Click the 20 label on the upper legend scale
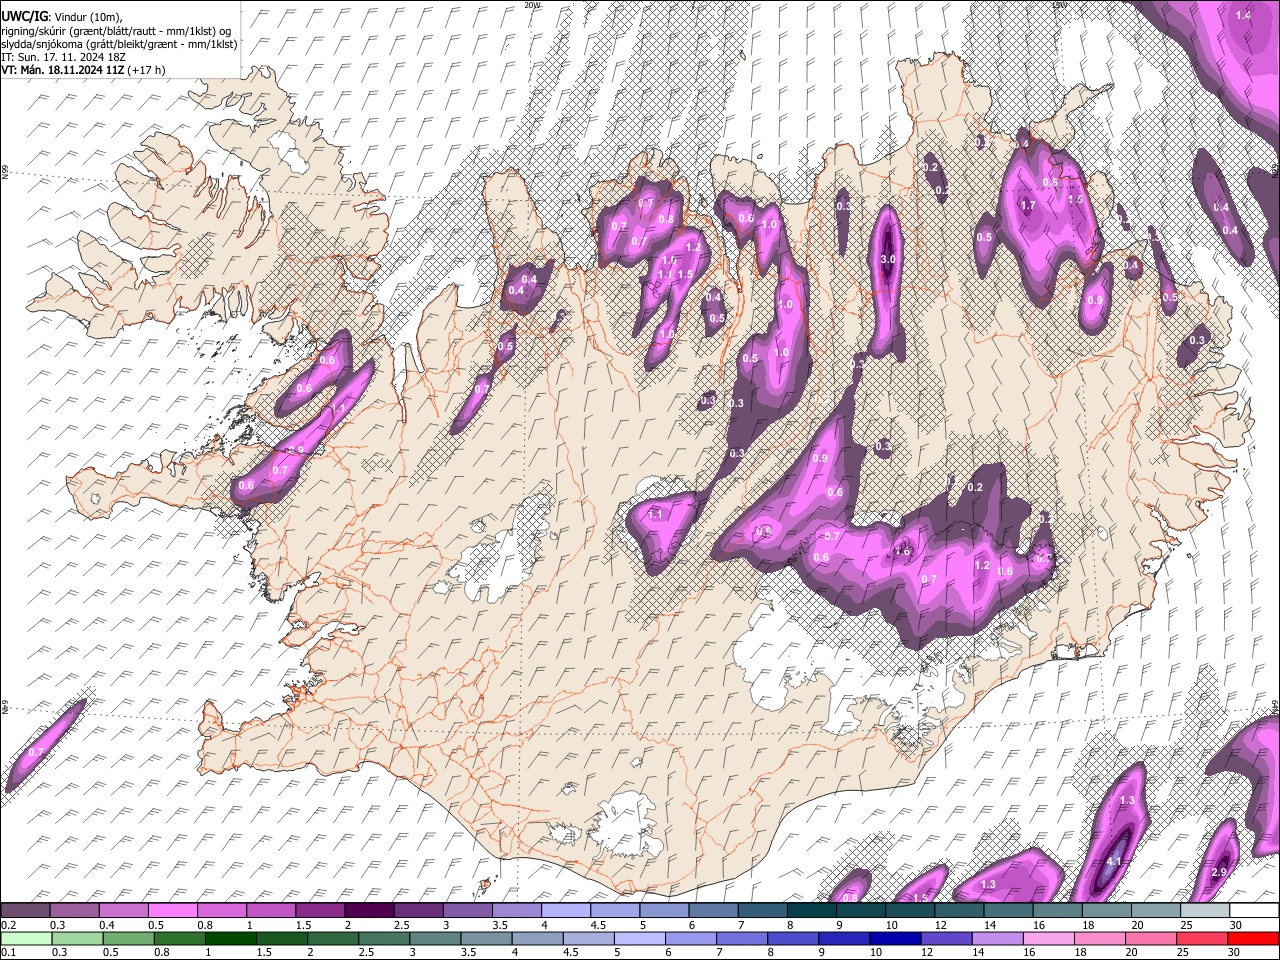Image resolution: width=1280 pixels, height=960 pixels. pos(1138,925)
